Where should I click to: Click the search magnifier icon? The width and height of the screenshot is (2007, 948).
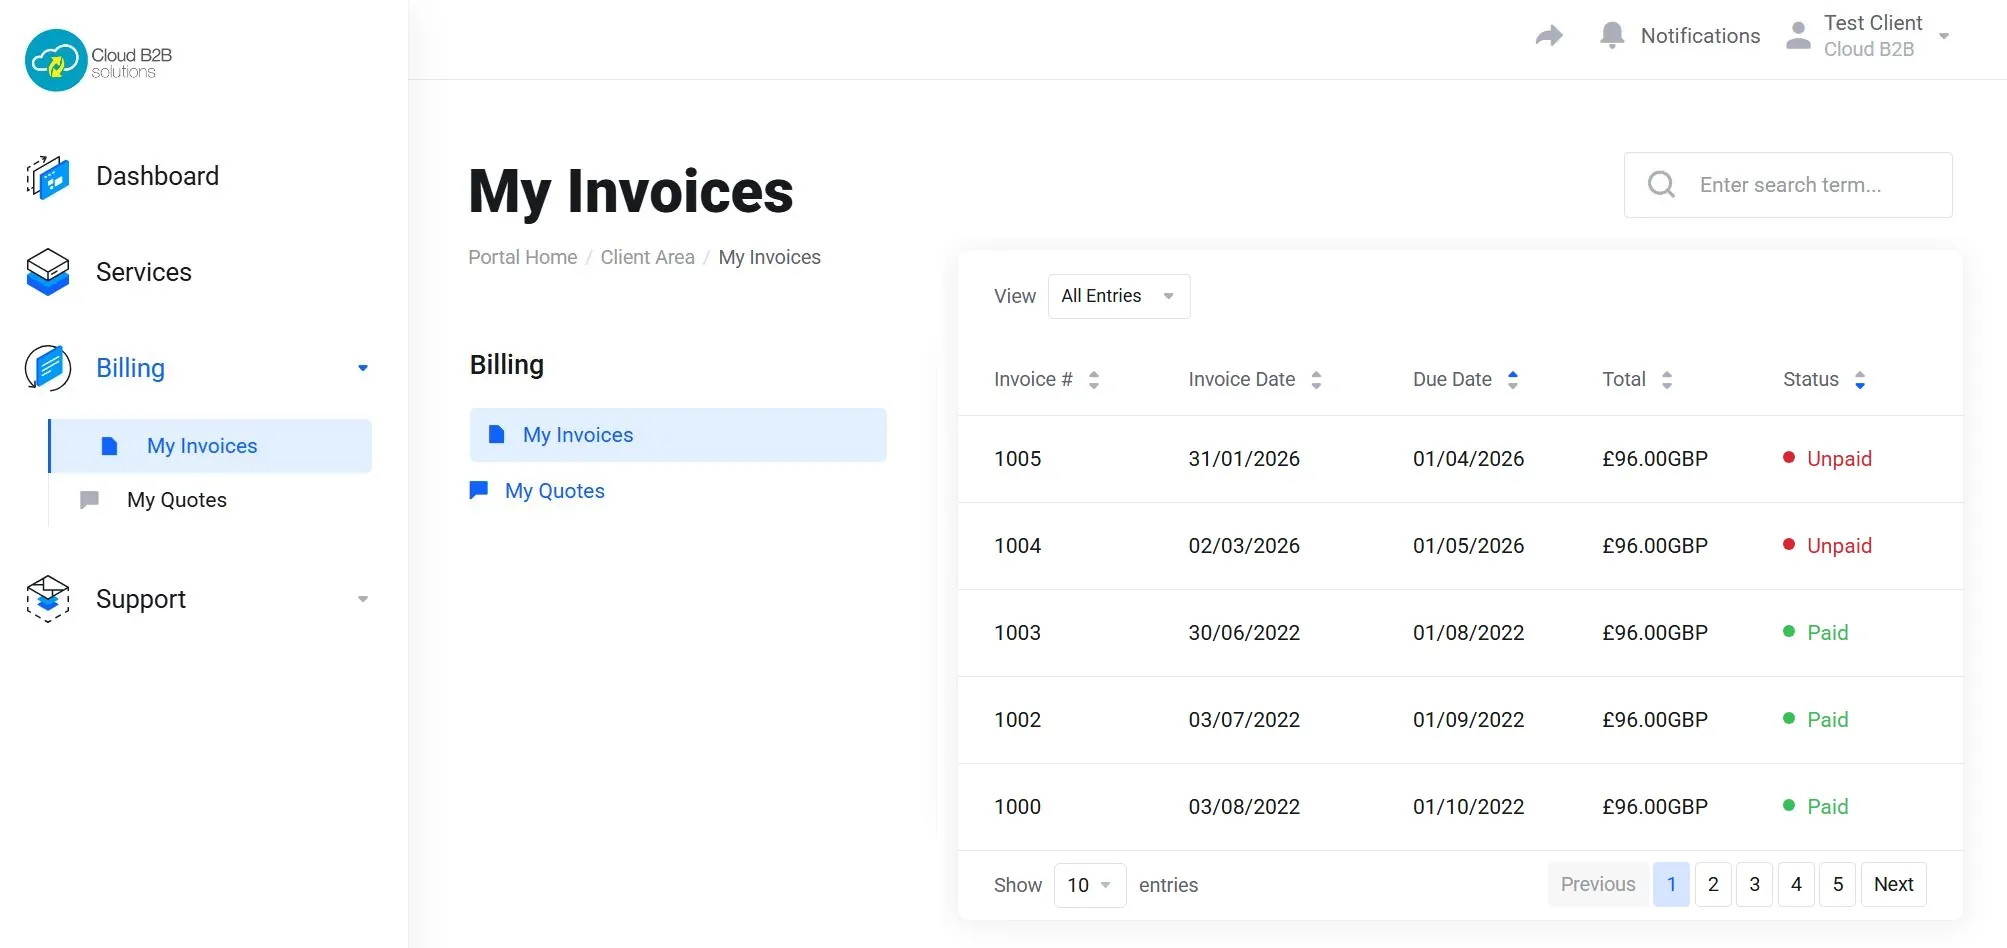(1661, 184)
